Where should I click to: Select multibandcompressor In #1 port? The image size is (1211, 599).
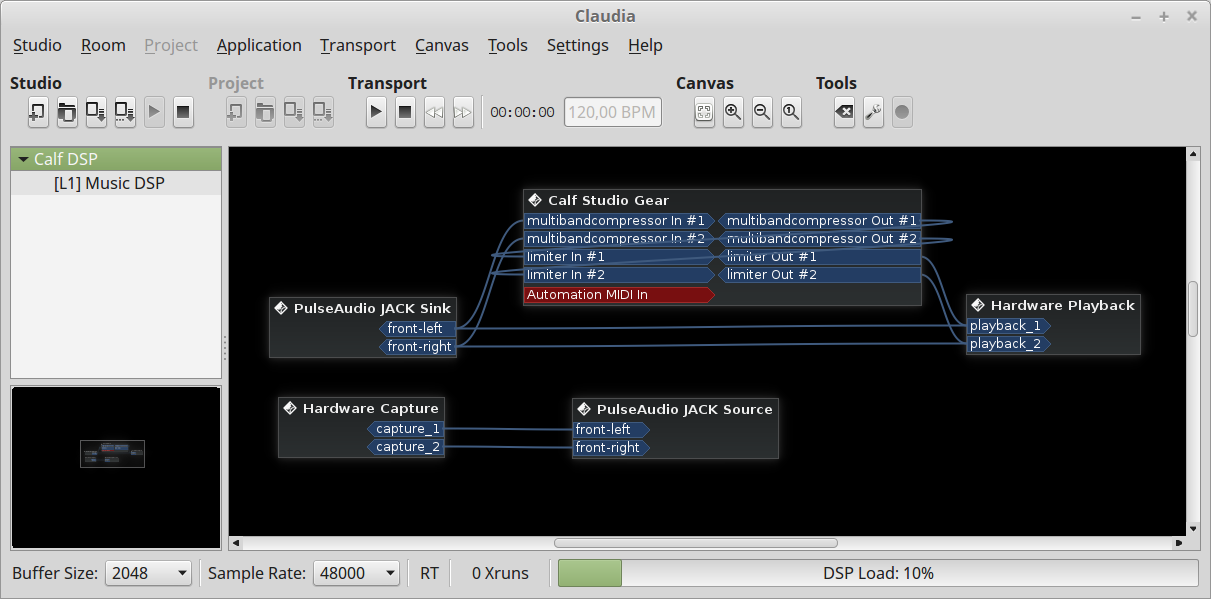click(x=619, y=221)
